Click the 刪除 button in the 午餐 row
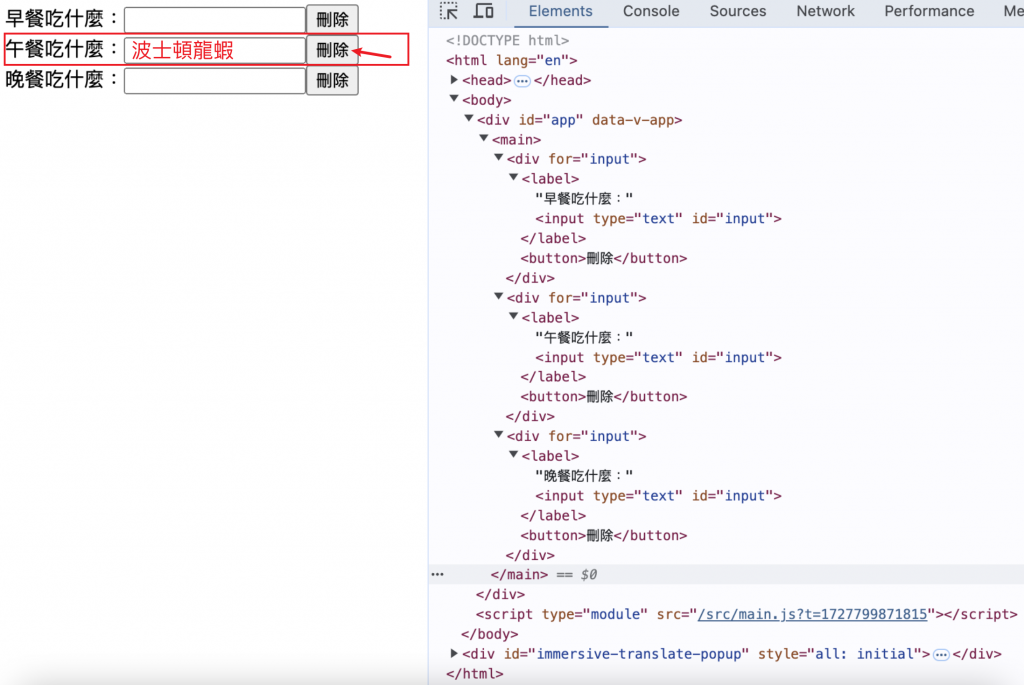Screen dimensions: 1024x685 pyautogui.click(x=332, y=50)
